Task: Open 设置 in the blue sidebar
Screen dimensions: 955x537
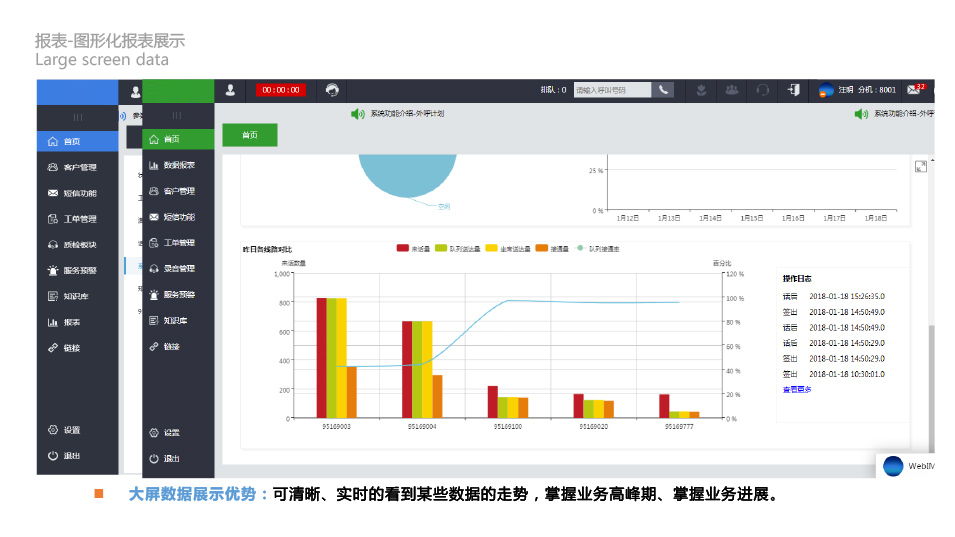Action: pyautogui.click(x=77, y=430)
